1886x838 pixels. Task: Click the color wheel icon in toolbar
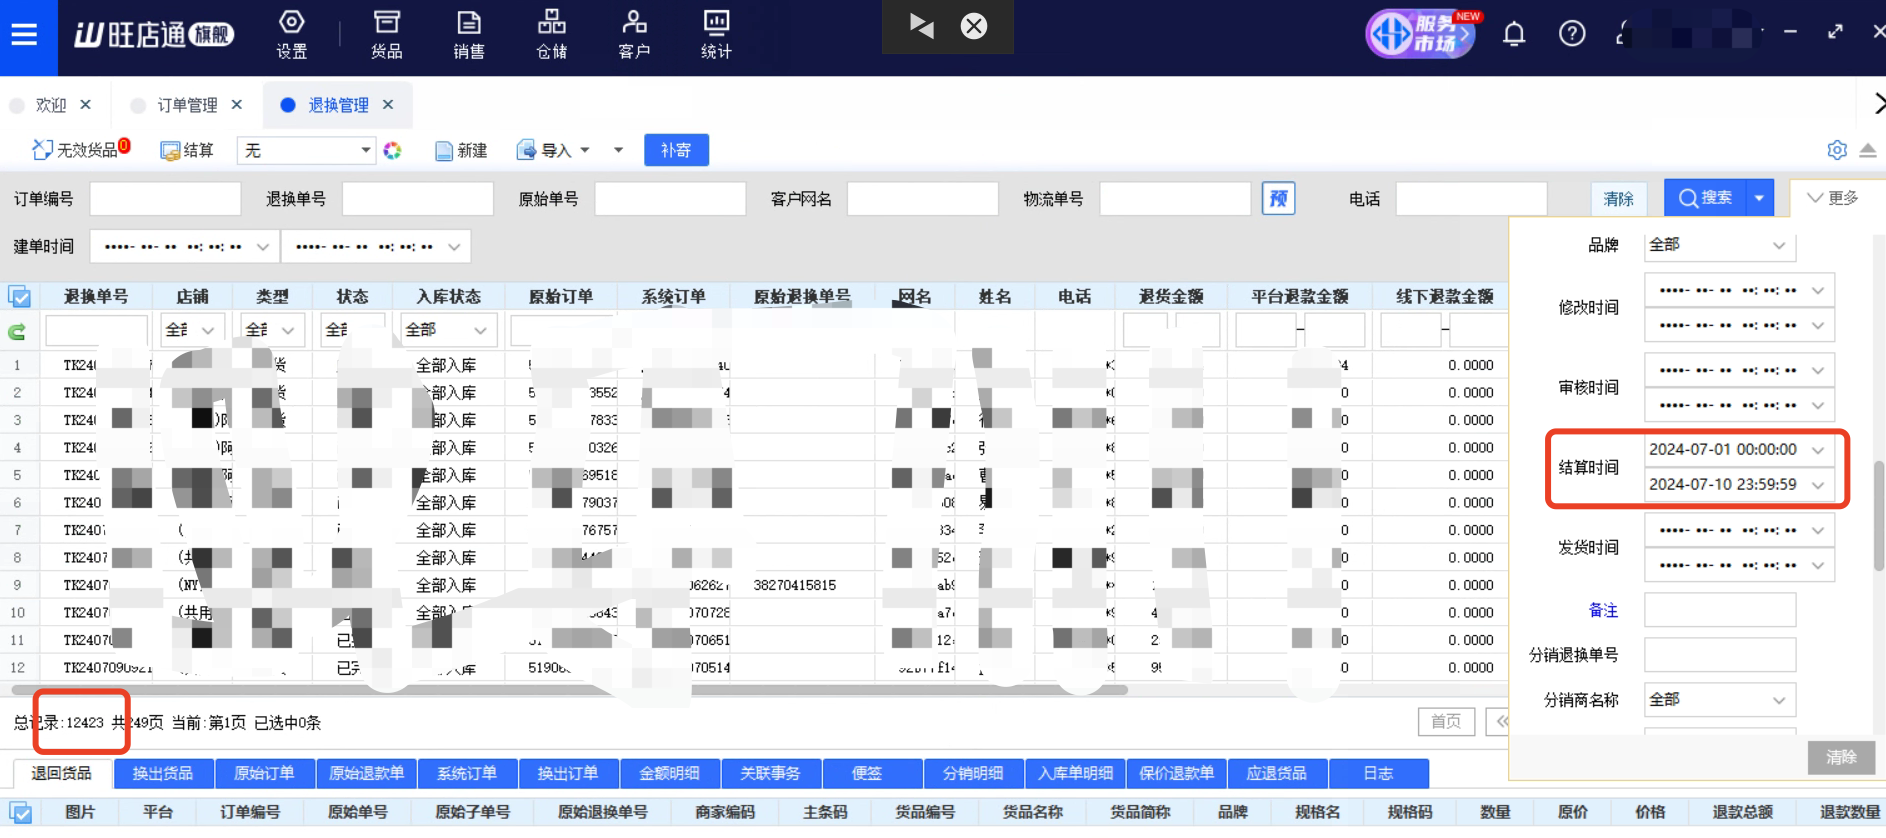point(393,150)
